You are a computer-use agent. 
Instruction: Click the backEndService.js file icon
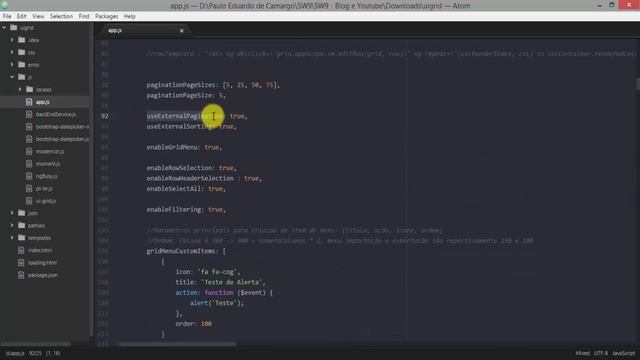29,114
